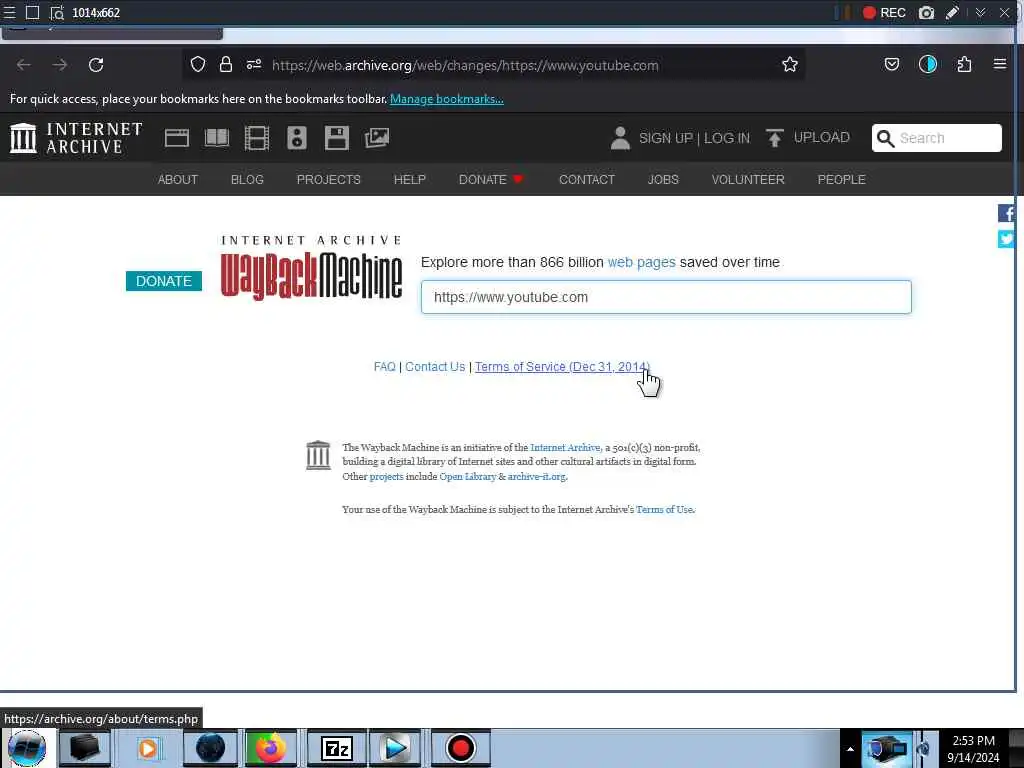1024x768 pixels.
Task: Click the half-circle toolbar extension icon
Action: tap(928, 64)
